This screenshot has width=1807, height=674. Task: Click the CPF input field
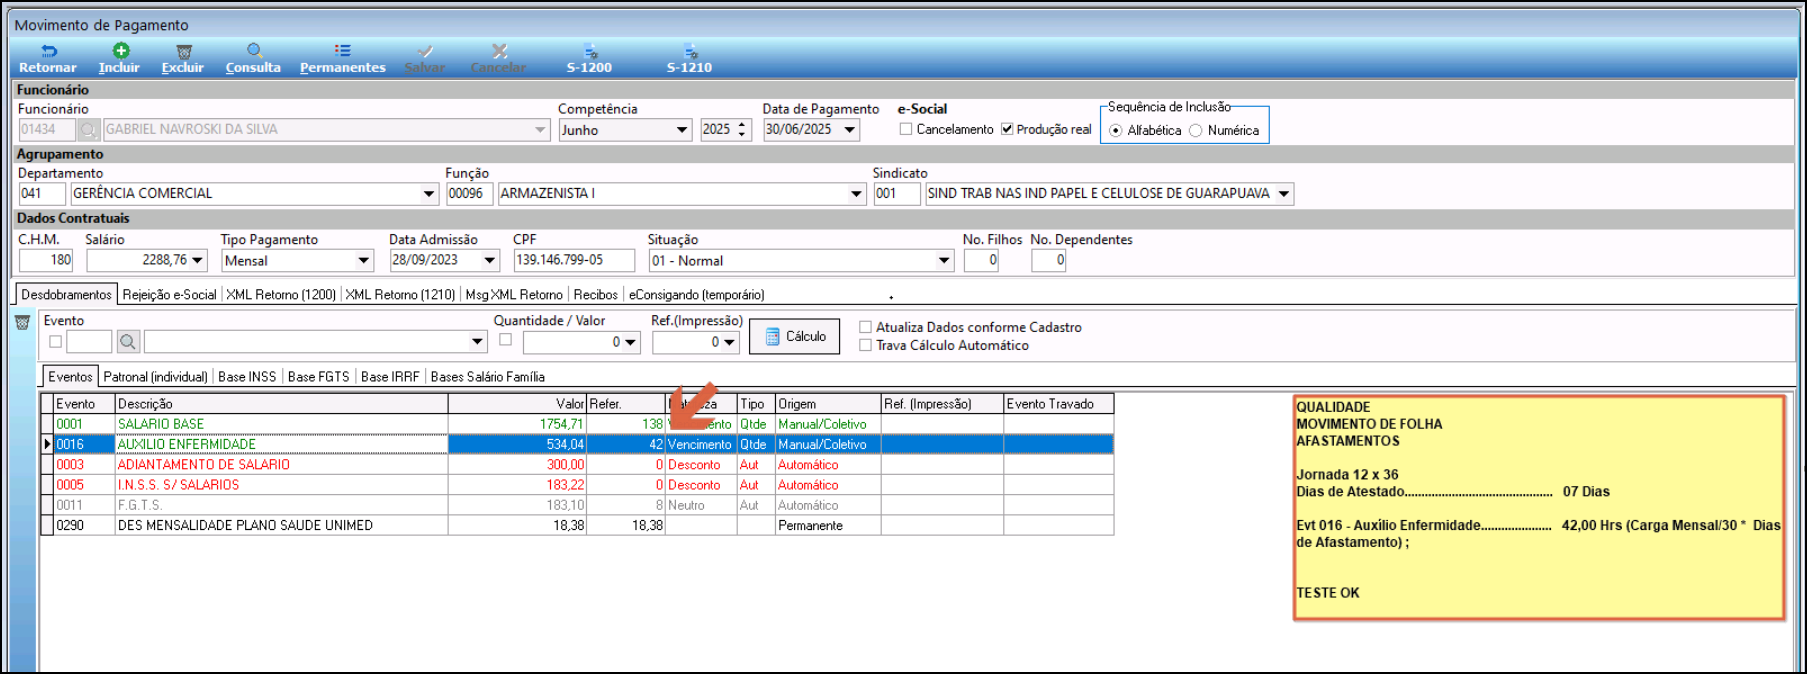pos(574,261)
